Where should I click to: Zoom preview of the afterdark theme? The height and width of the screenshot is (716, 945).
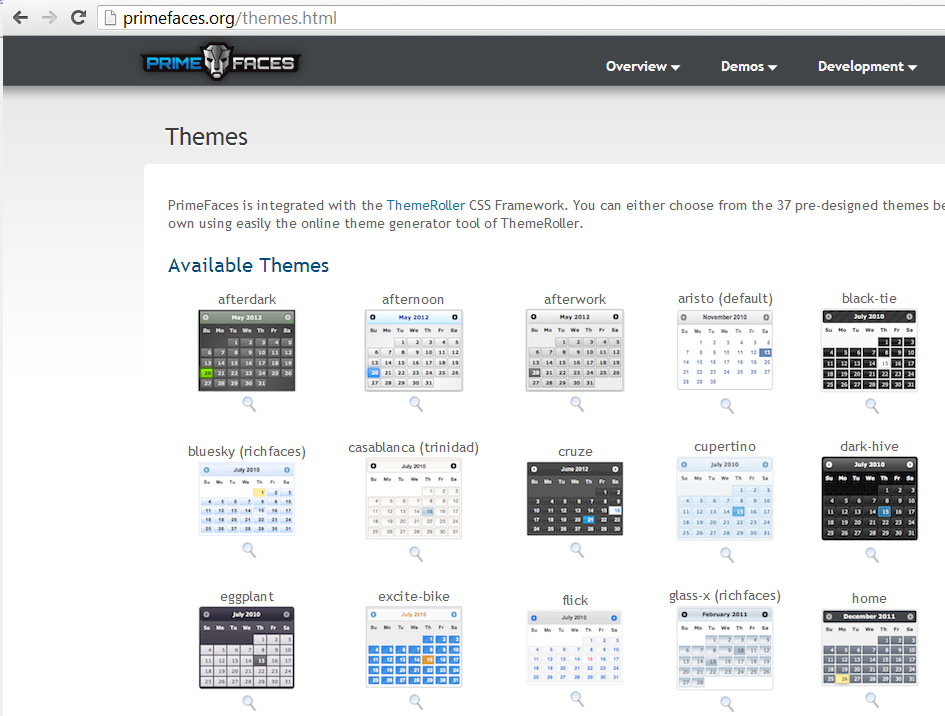[248, 404]
